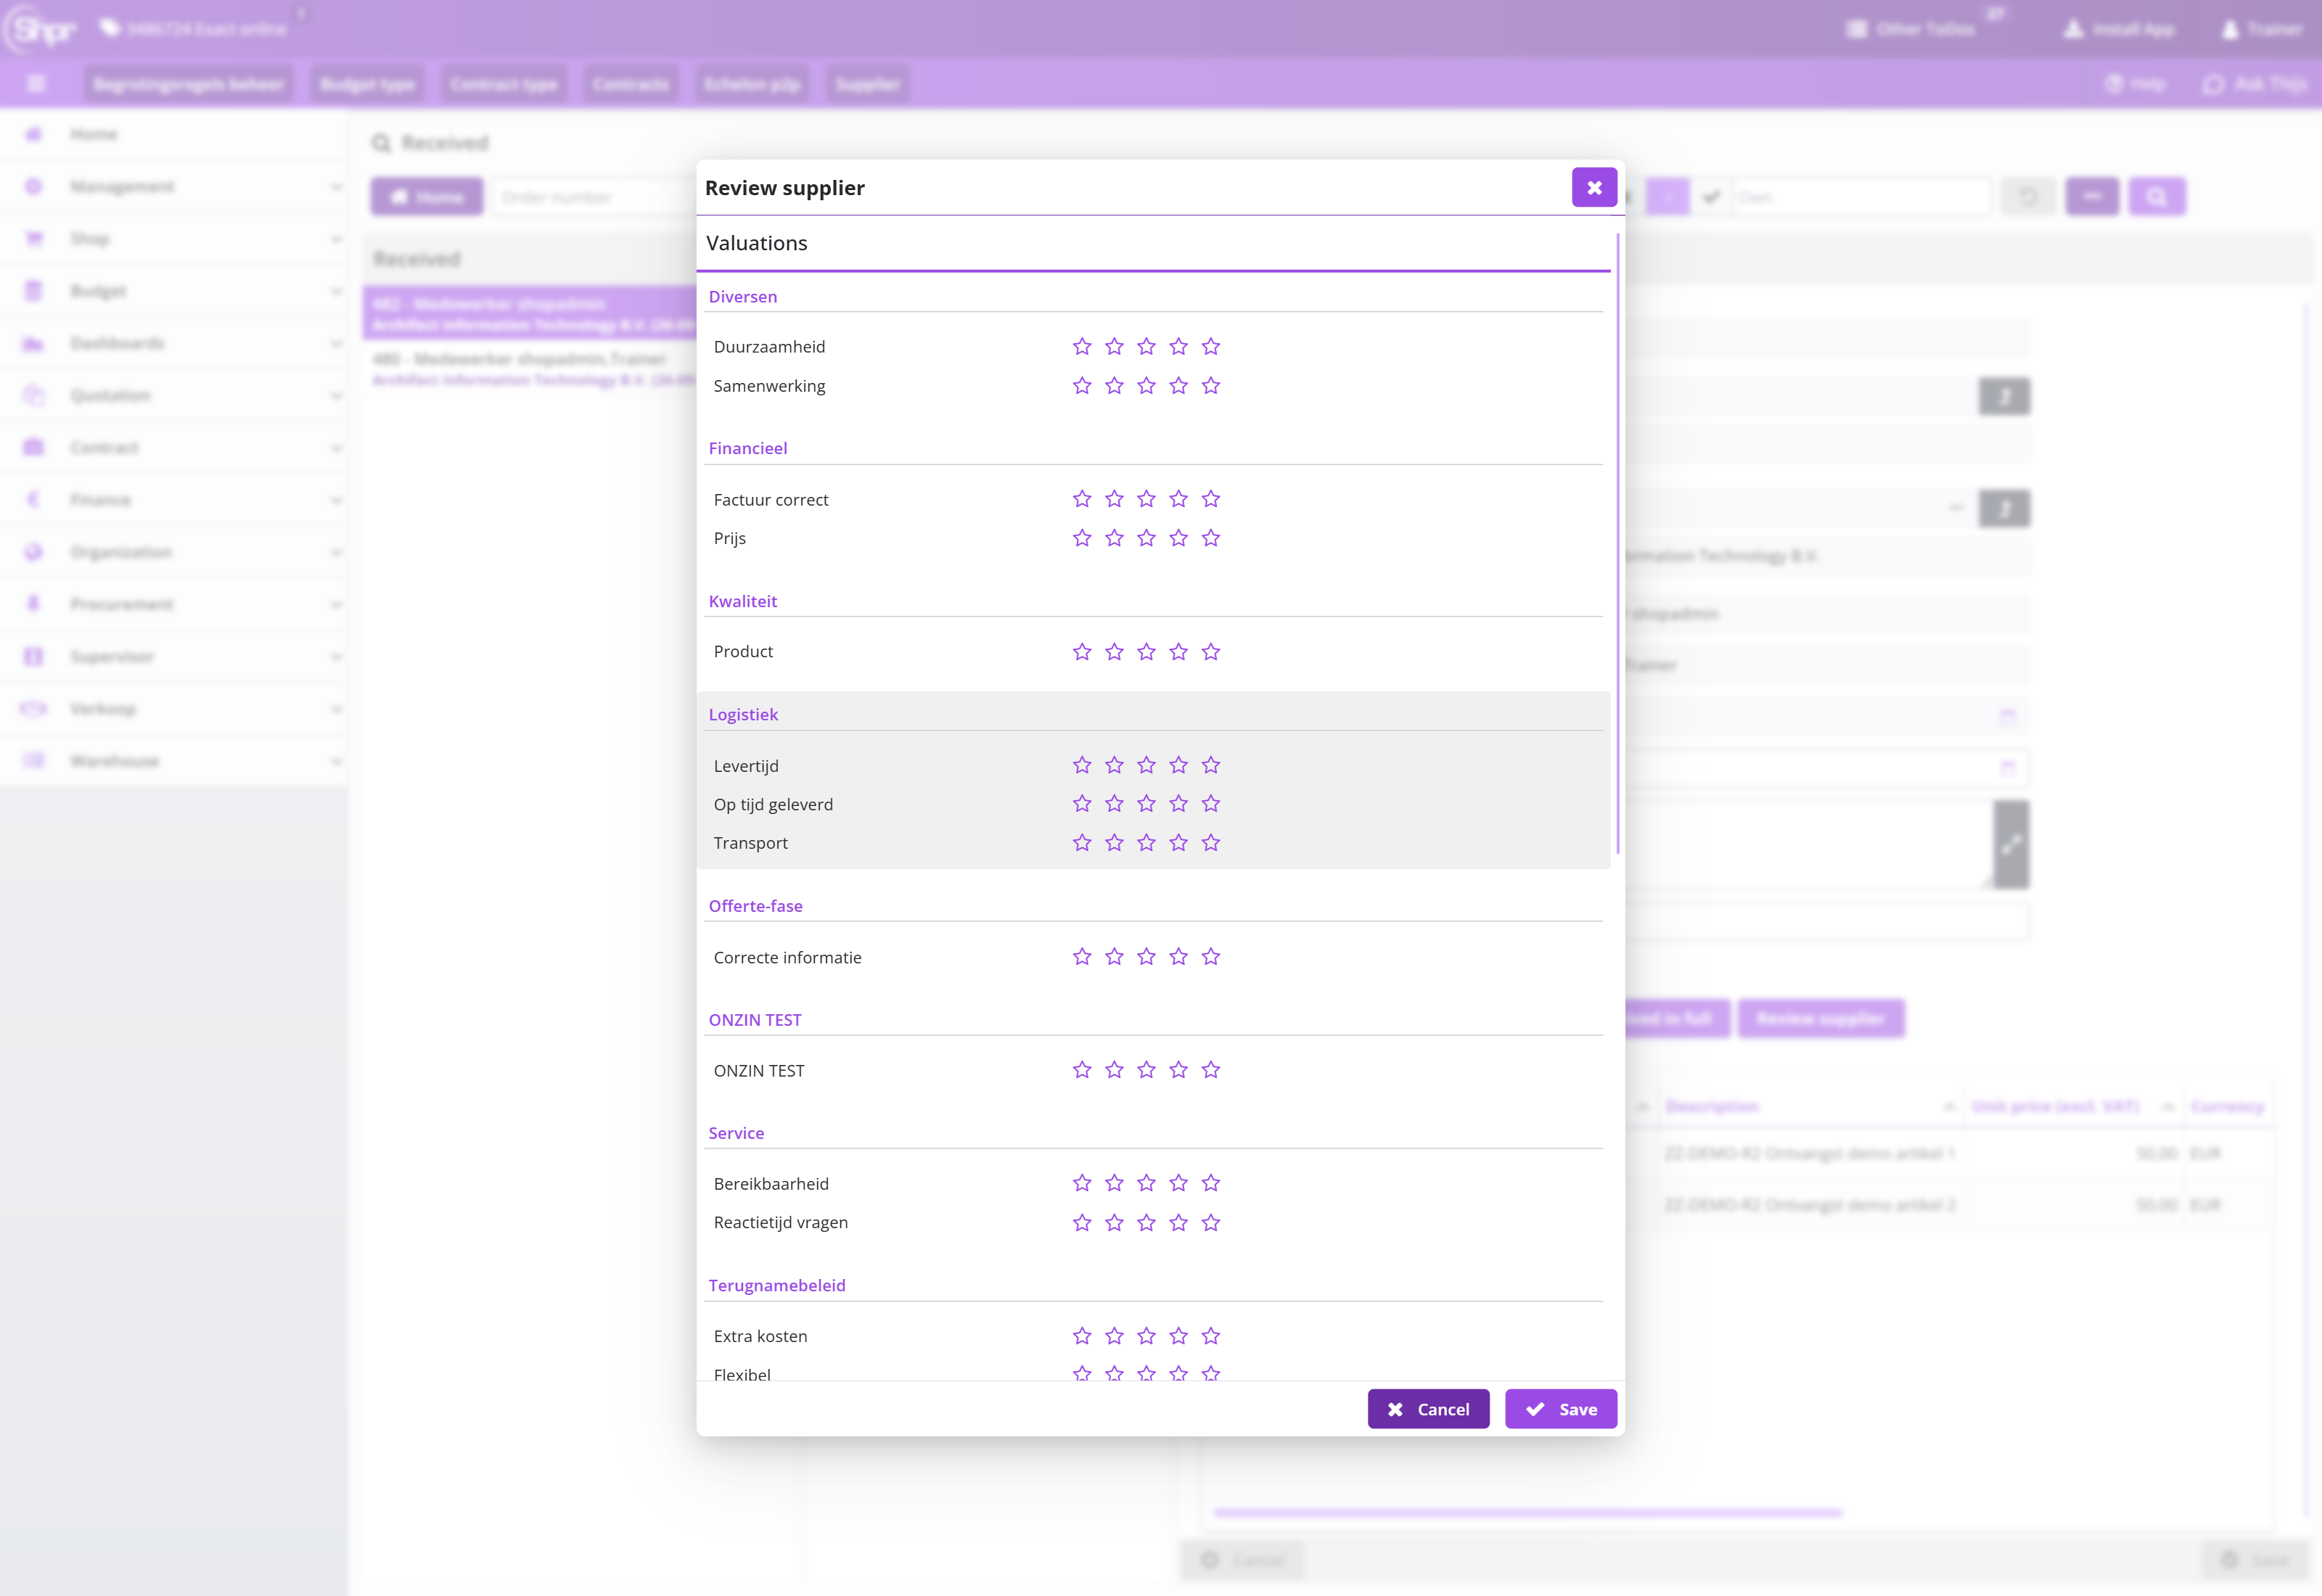Screen dimensions: 2322x1596
Task: Give Bereikbaarheid a four-star rating
Action: [1179, 1183]
